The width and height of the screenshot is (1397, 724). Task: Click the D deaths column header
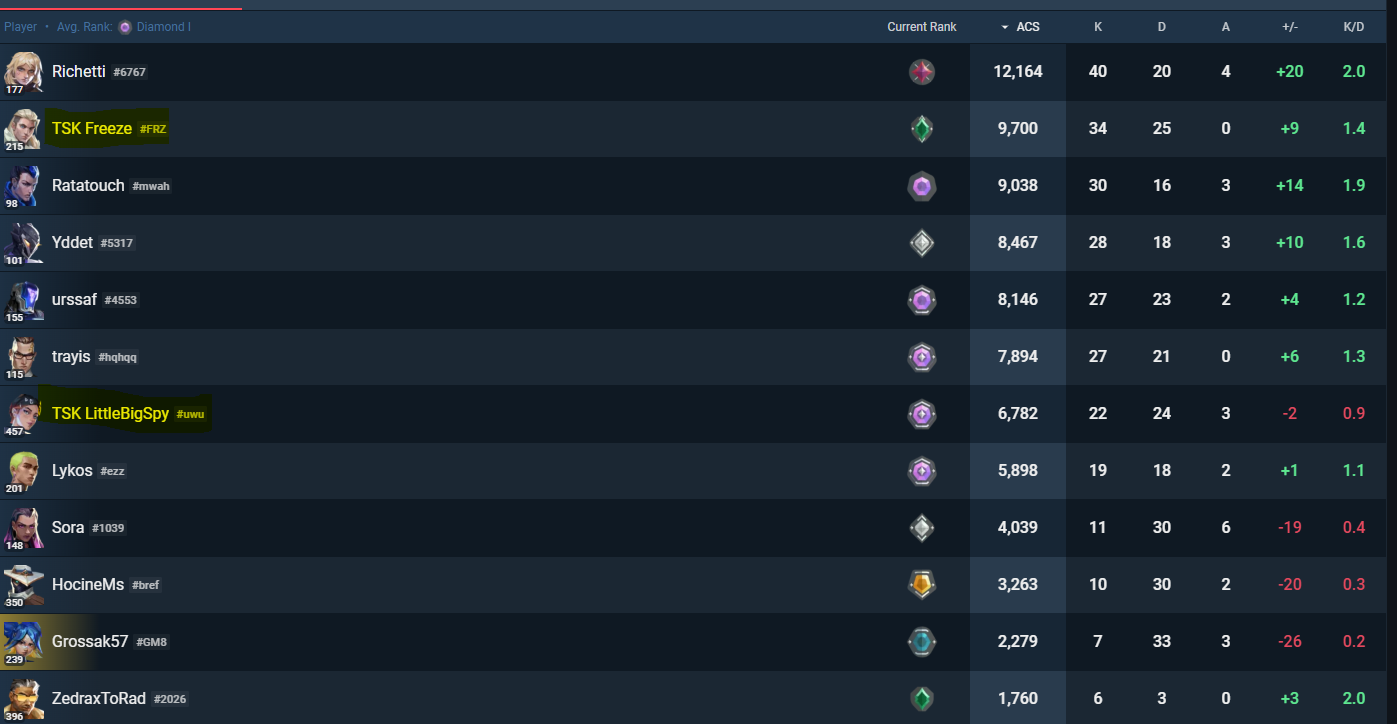1162,27
